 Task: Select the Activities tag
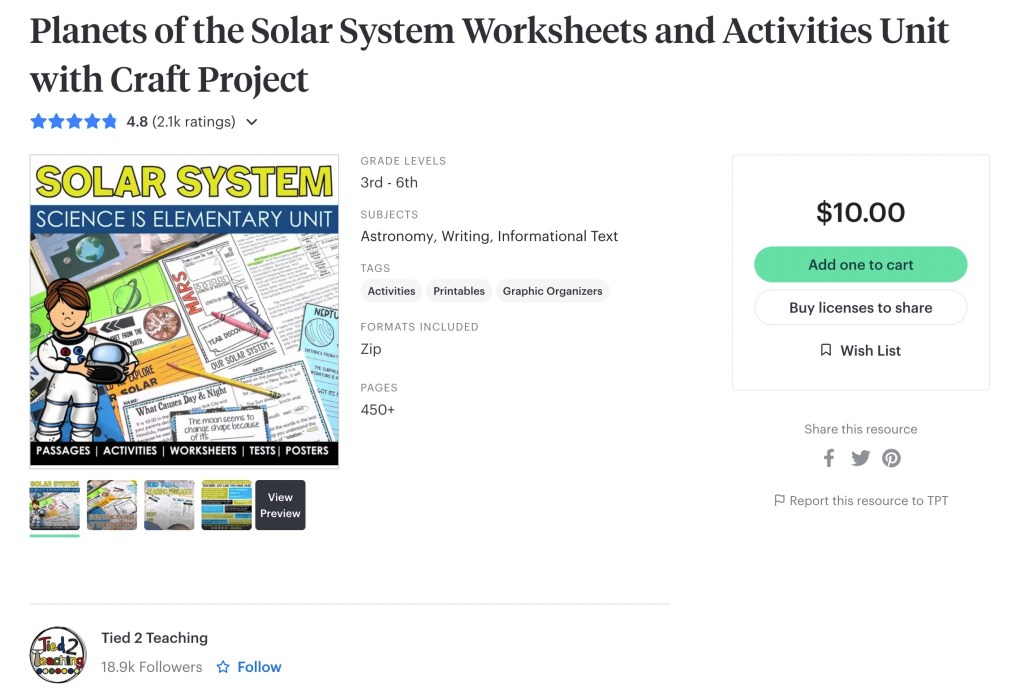(x=391, y=291)
